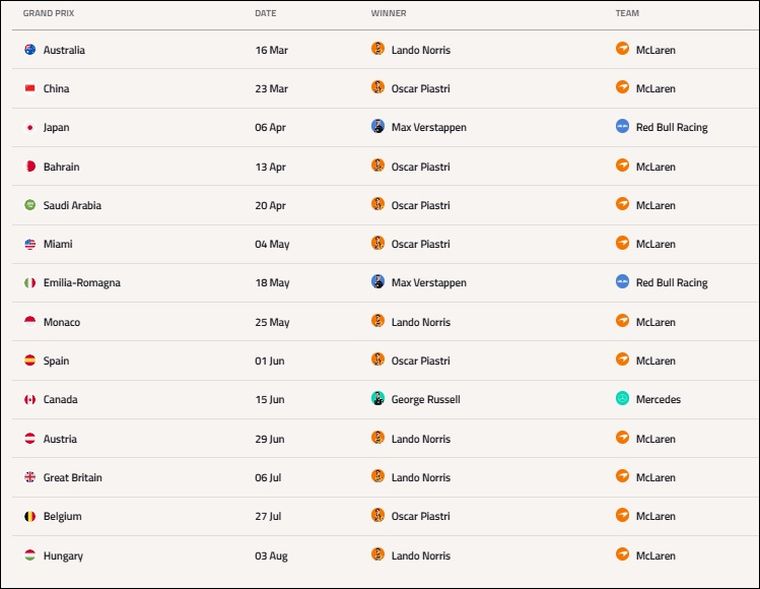Click Lando Norris's avatar in Monaco row
760x589 pixels.
pos(378,321)
